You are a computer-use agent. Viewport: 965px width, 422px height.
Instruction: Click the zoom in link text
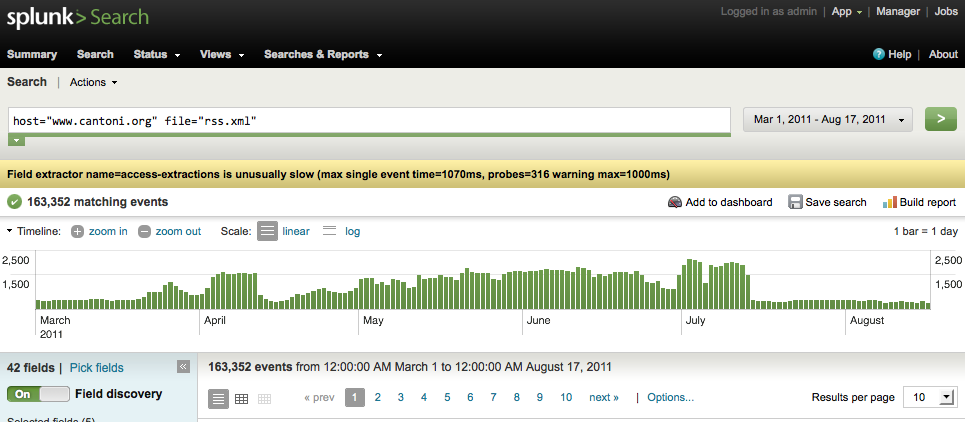[x=108, y=231]
